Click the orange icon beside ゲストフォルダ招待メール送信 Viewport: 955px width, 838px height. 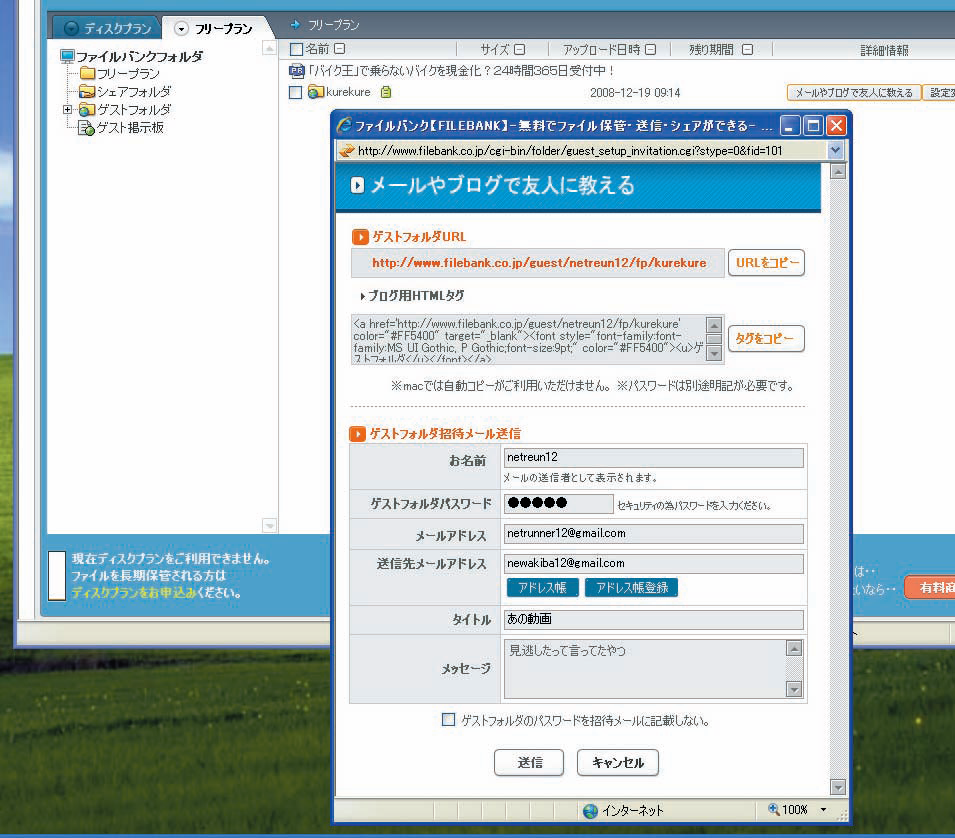(x=358, y=434)
